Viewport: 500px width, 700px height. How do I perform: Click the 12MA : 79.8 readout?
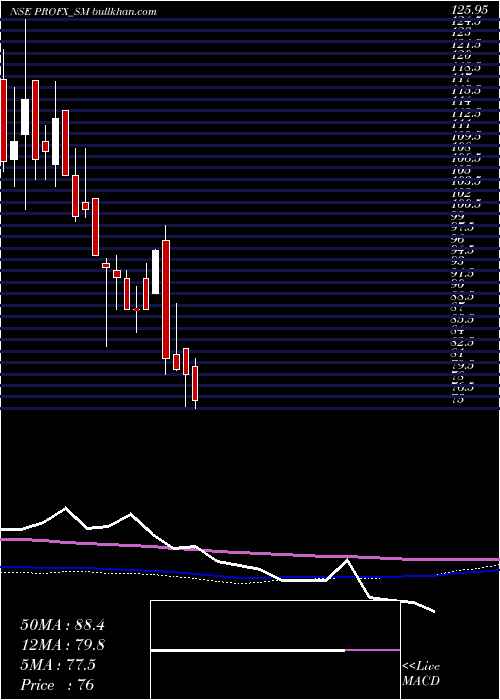(x=62, y=645)
